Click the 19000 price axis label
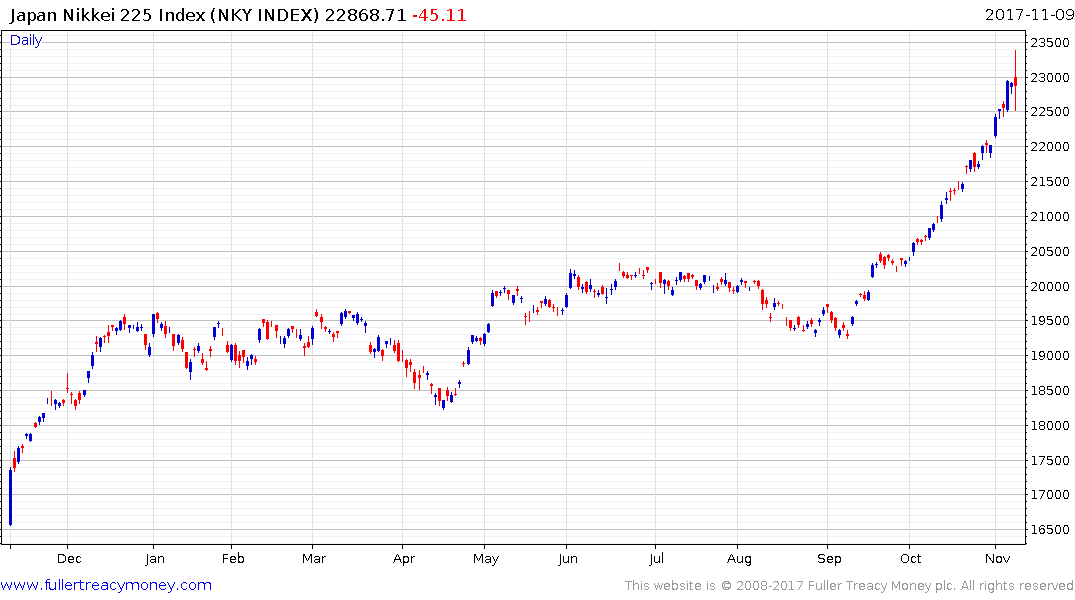 click(1050, 356)
